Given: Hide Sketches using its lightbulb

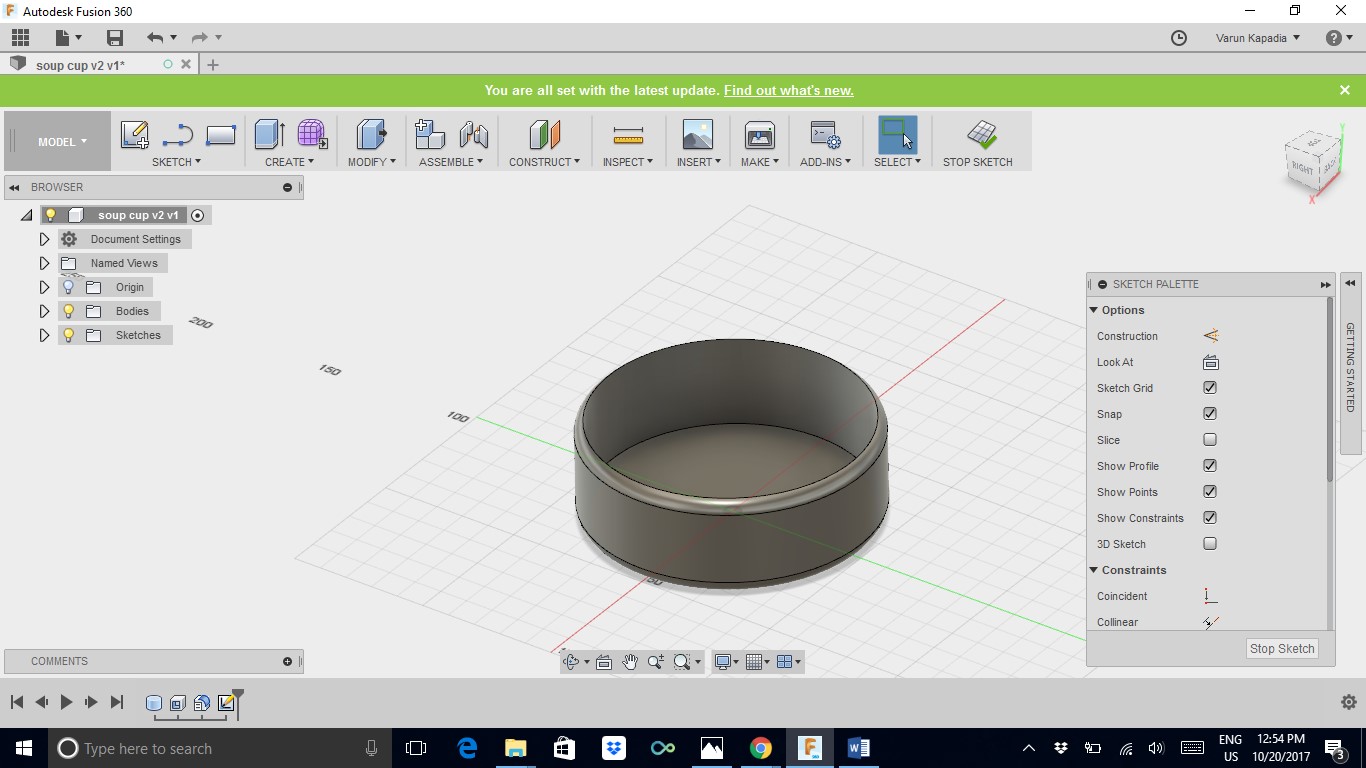Looking at the screenshot, I should click(69, 335).
